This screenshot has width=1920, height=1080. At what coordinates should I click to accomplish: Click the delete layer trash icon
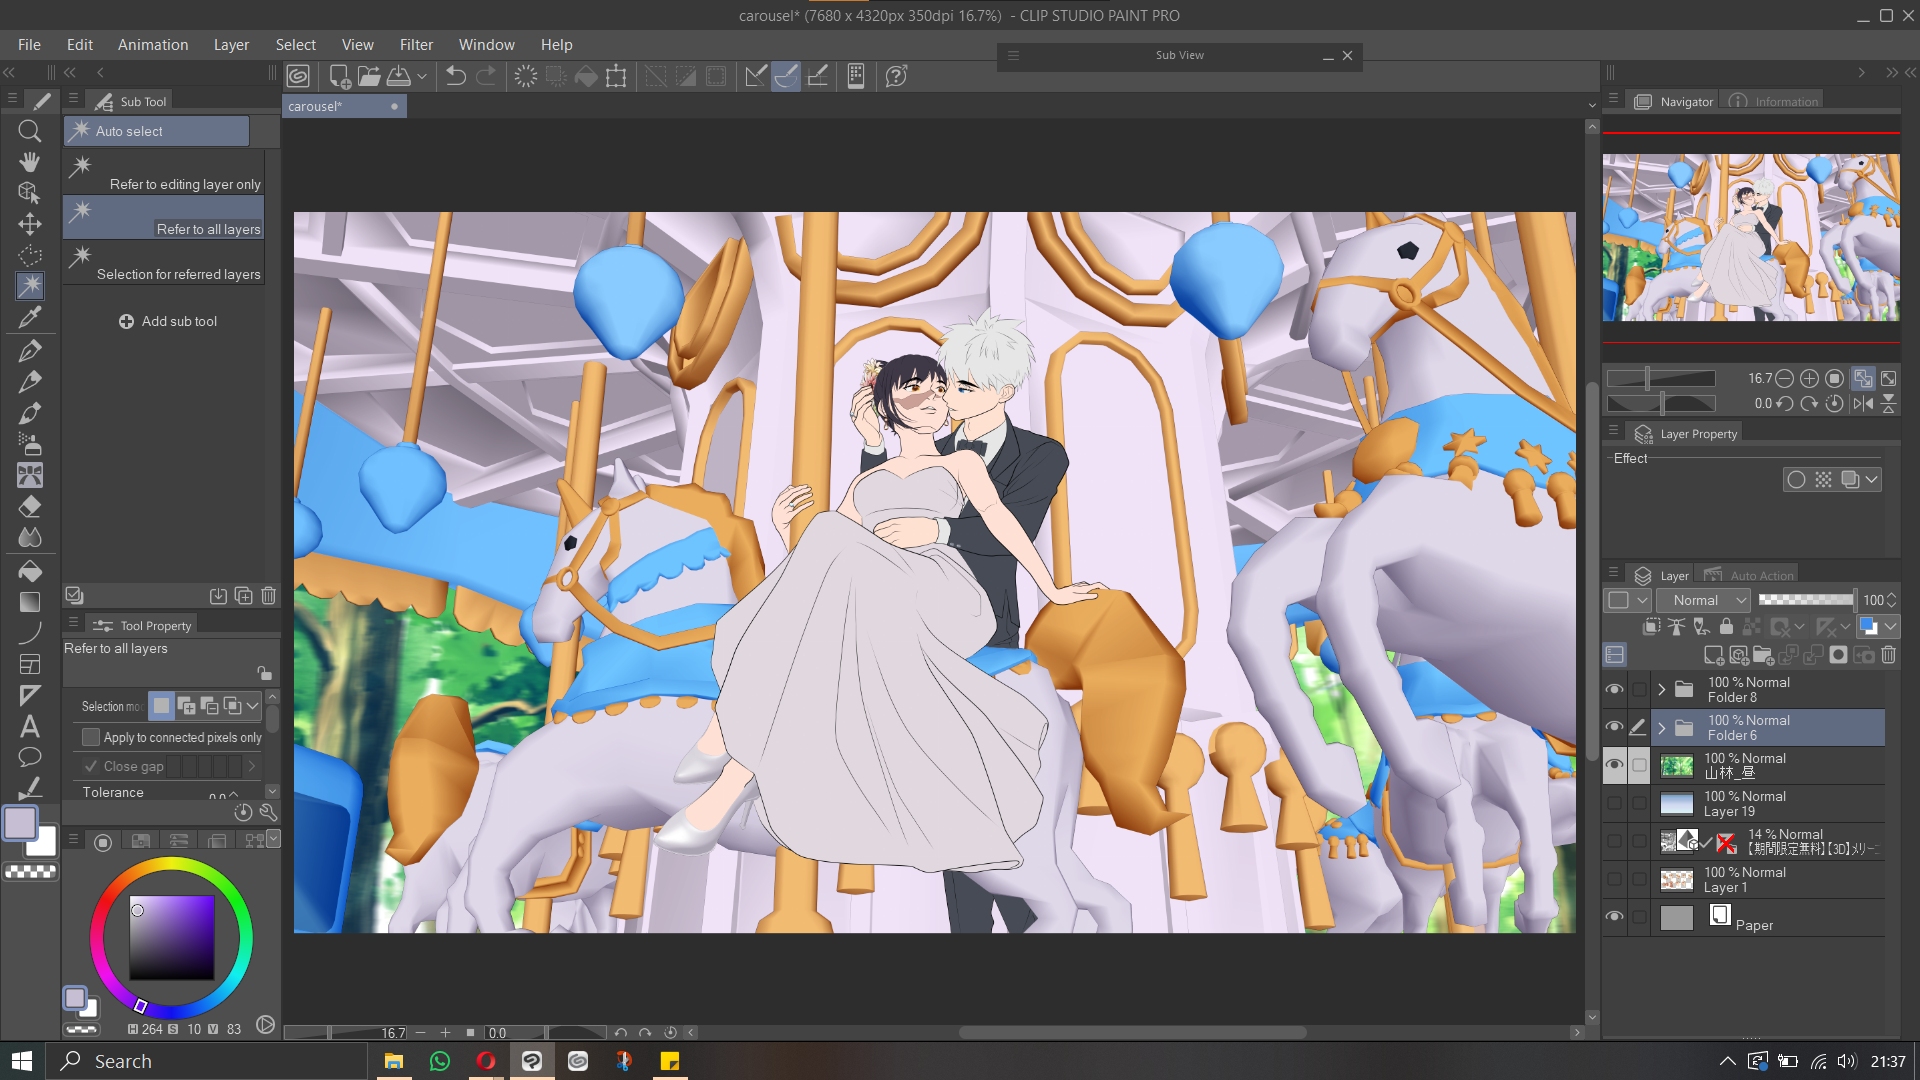tap(1888, 655)
